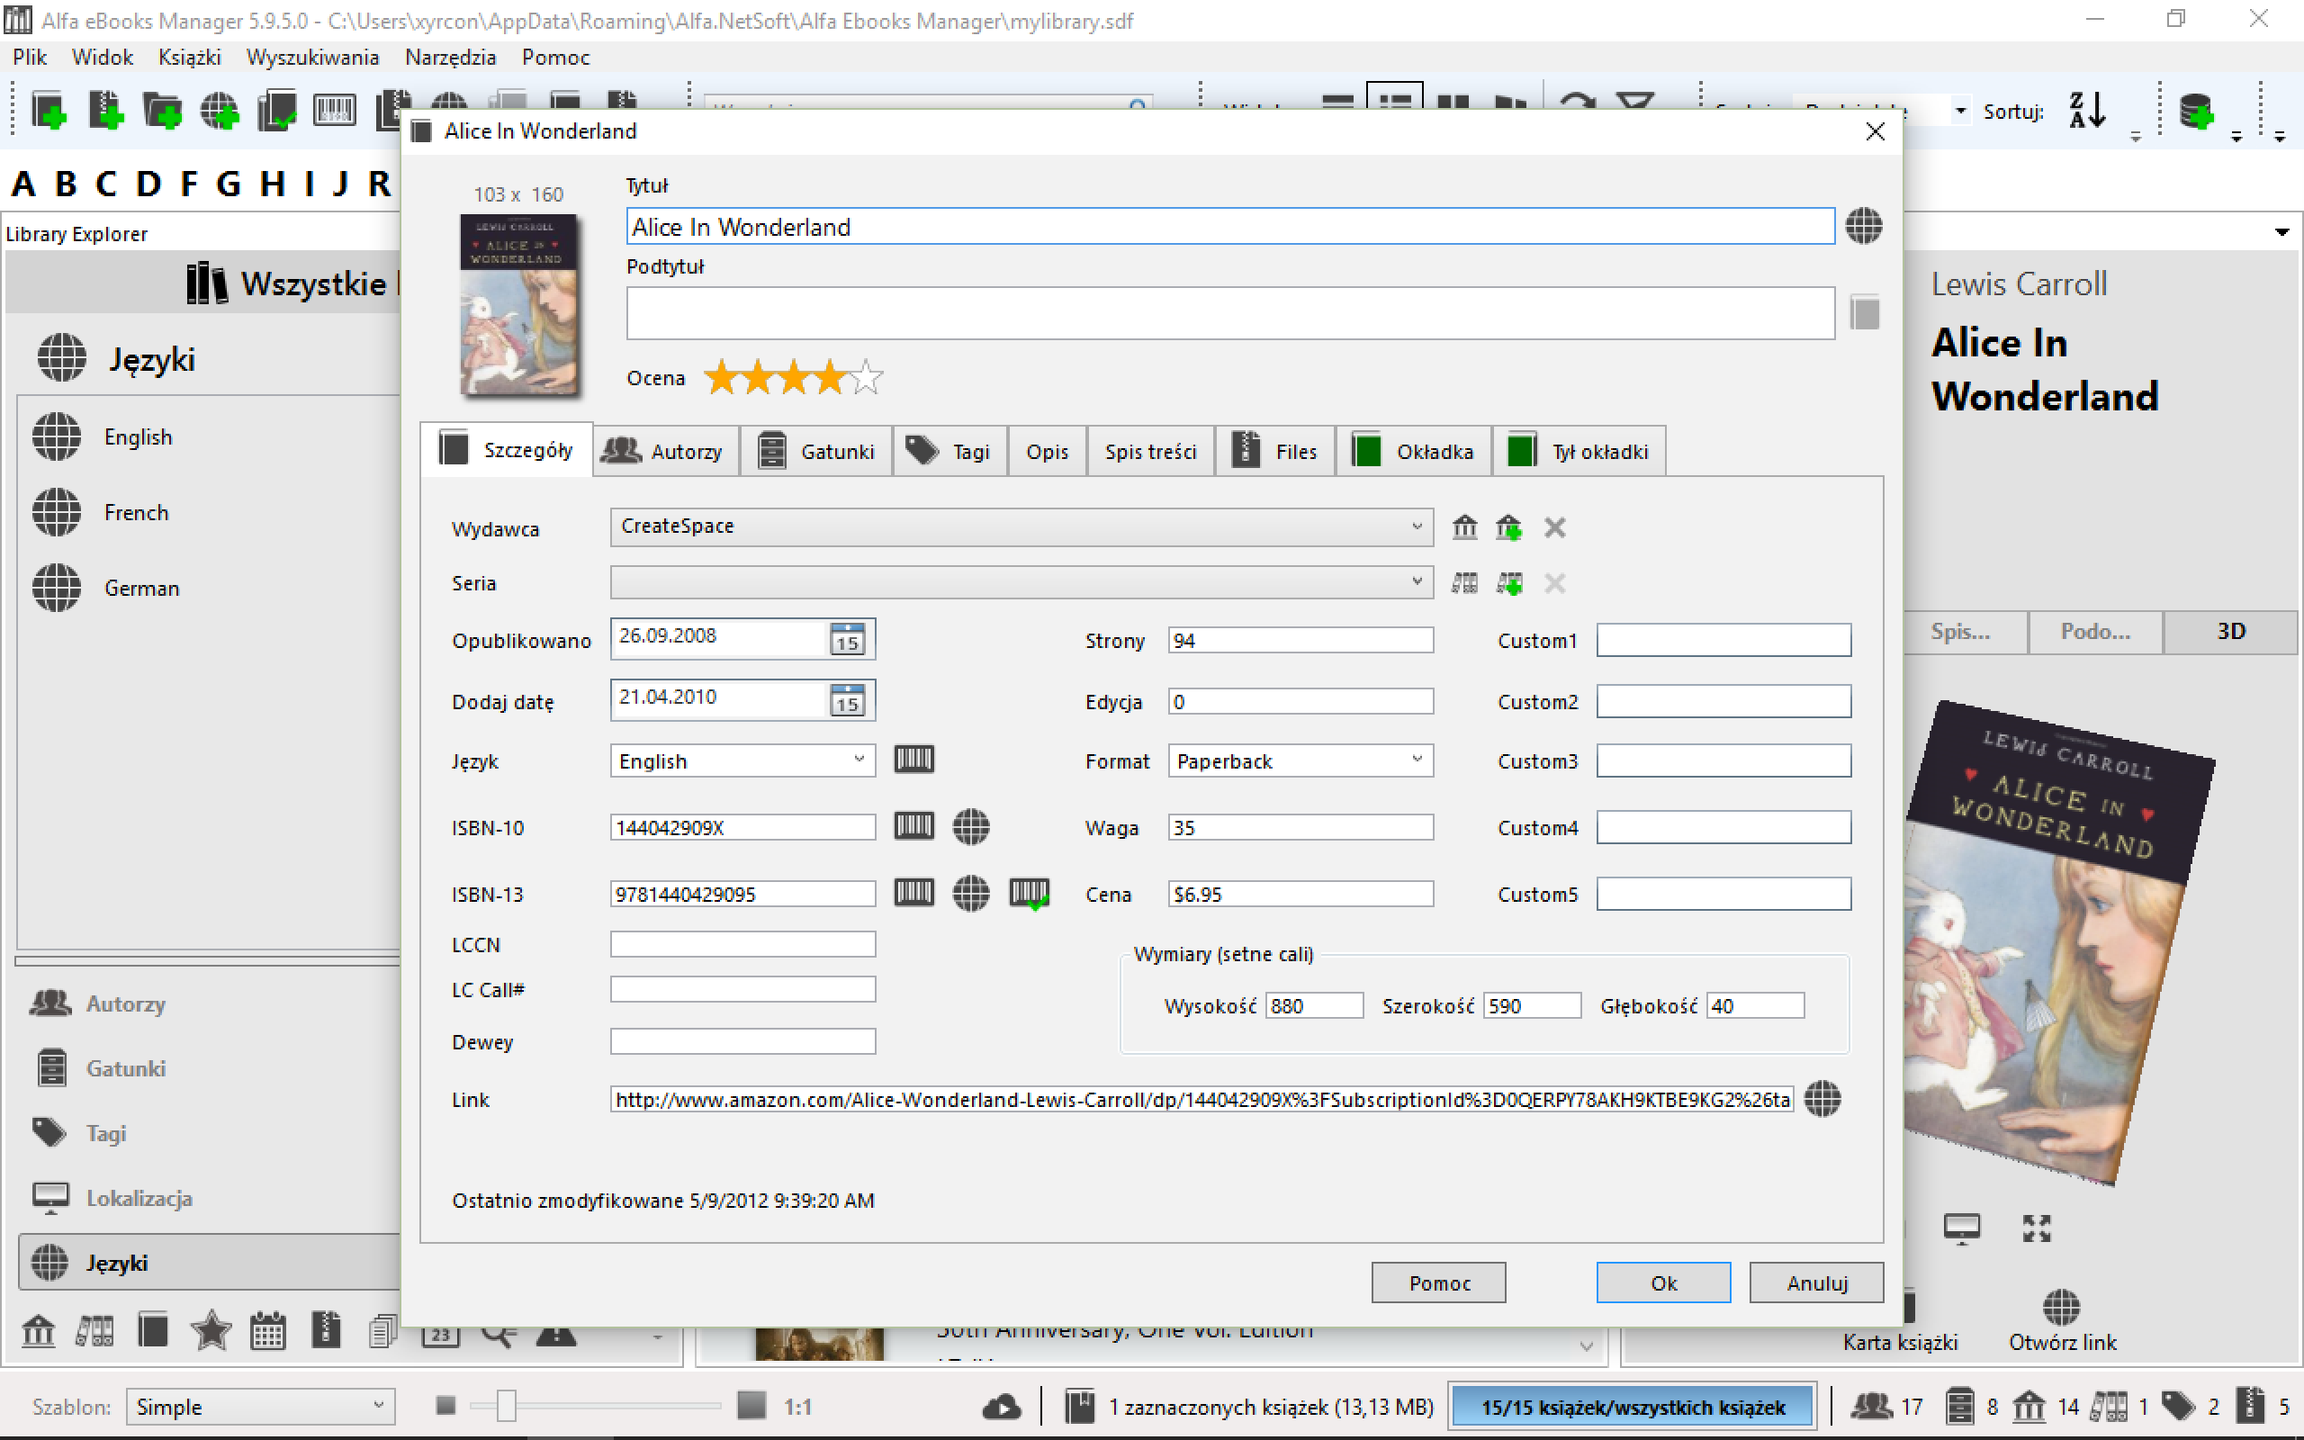Screen dimensions: 2304x1440
Task: Click the Ok button
Action: [1663, 1283]
